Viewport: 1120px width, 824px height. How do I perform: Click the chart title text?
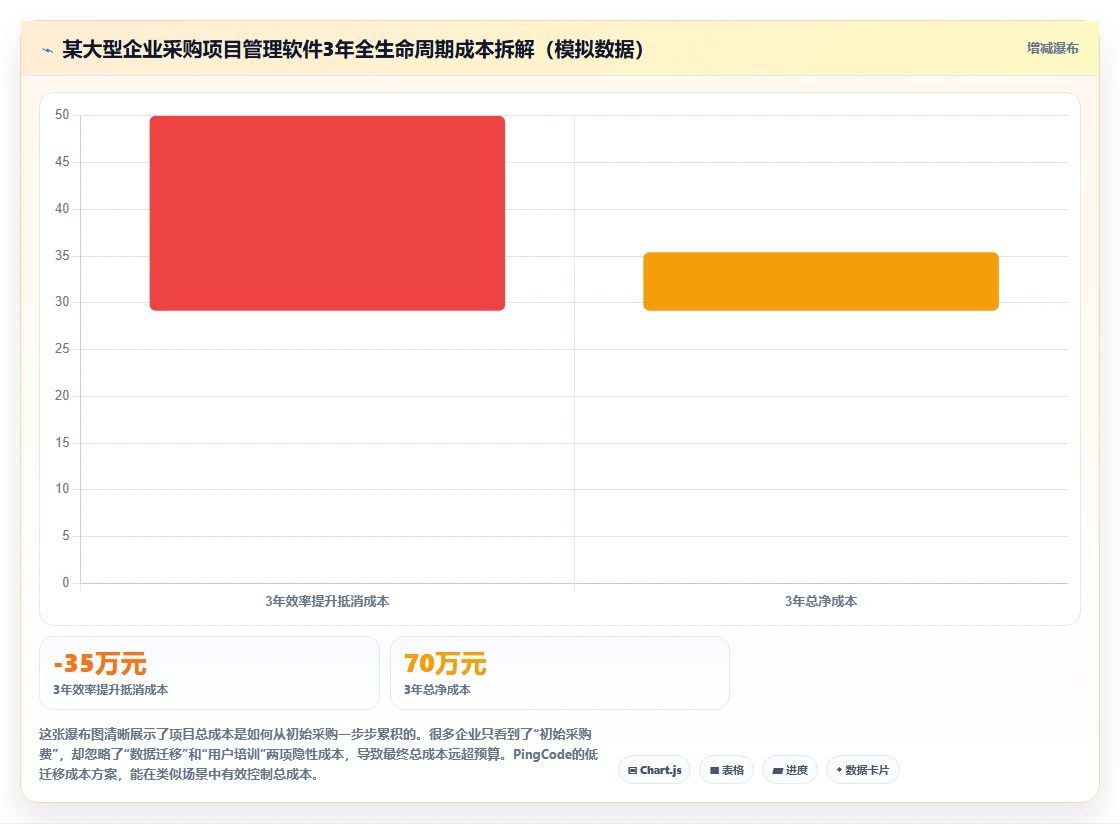(353, 49)
